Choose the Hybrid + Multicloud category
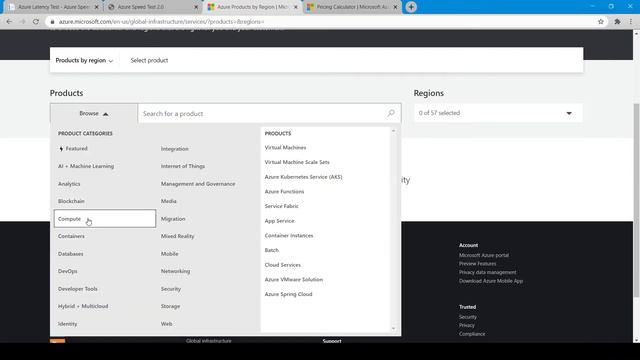 tap(83, 306)
